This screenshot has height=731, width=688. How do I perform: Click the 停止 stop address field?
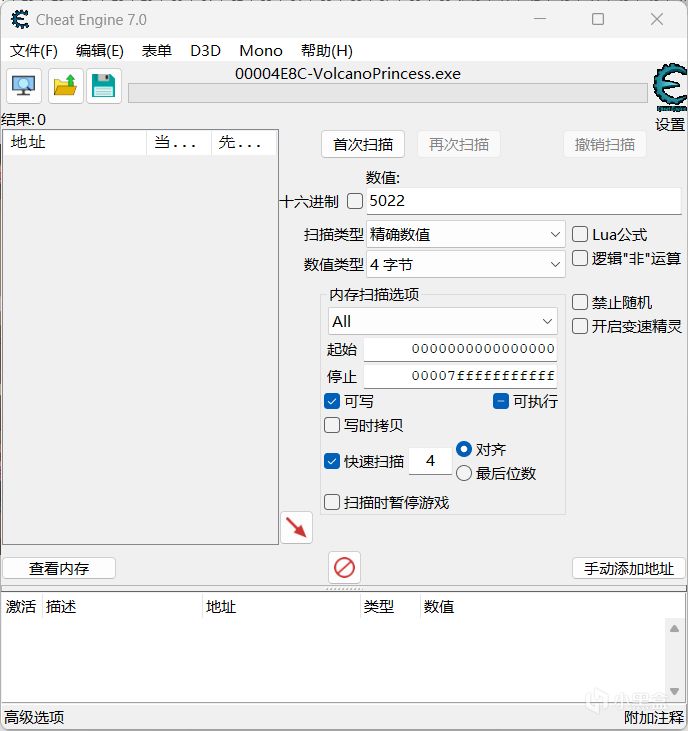coord(461,376)
